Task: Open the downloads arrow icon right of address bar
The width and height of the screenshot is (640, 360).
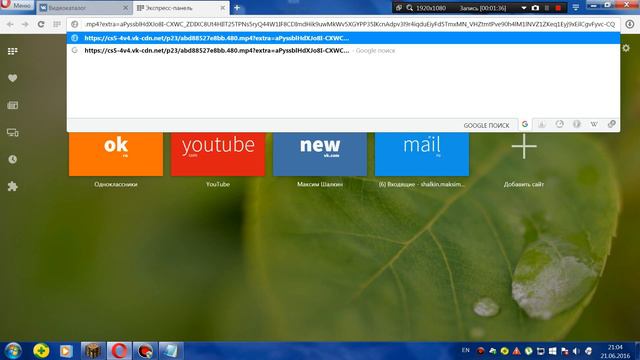Action: [x=630, y=24]
